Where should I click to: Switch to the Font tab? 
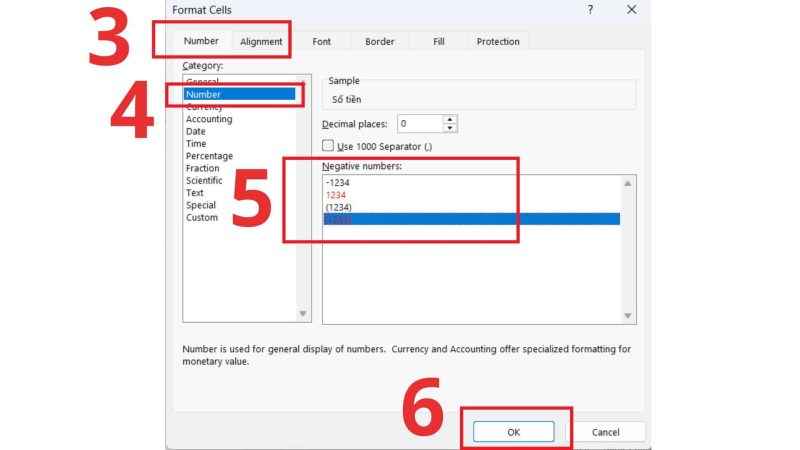click(321, 41)
